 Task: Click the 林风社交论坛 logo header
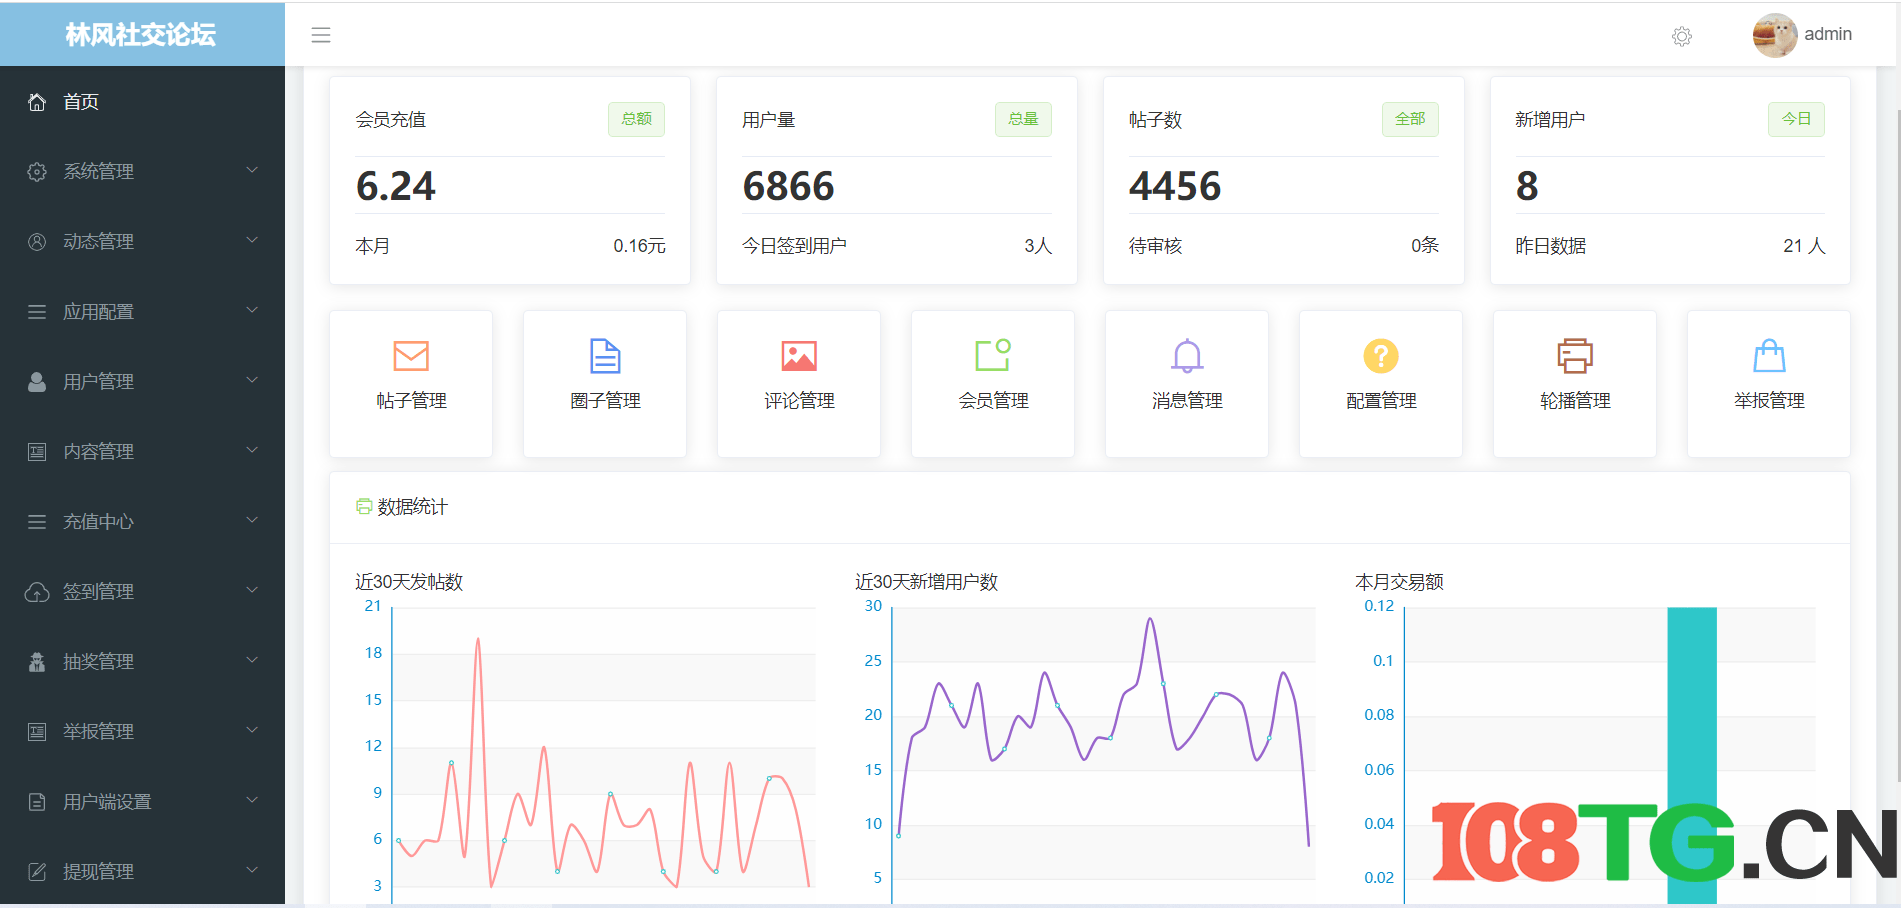tap(141, 34)
